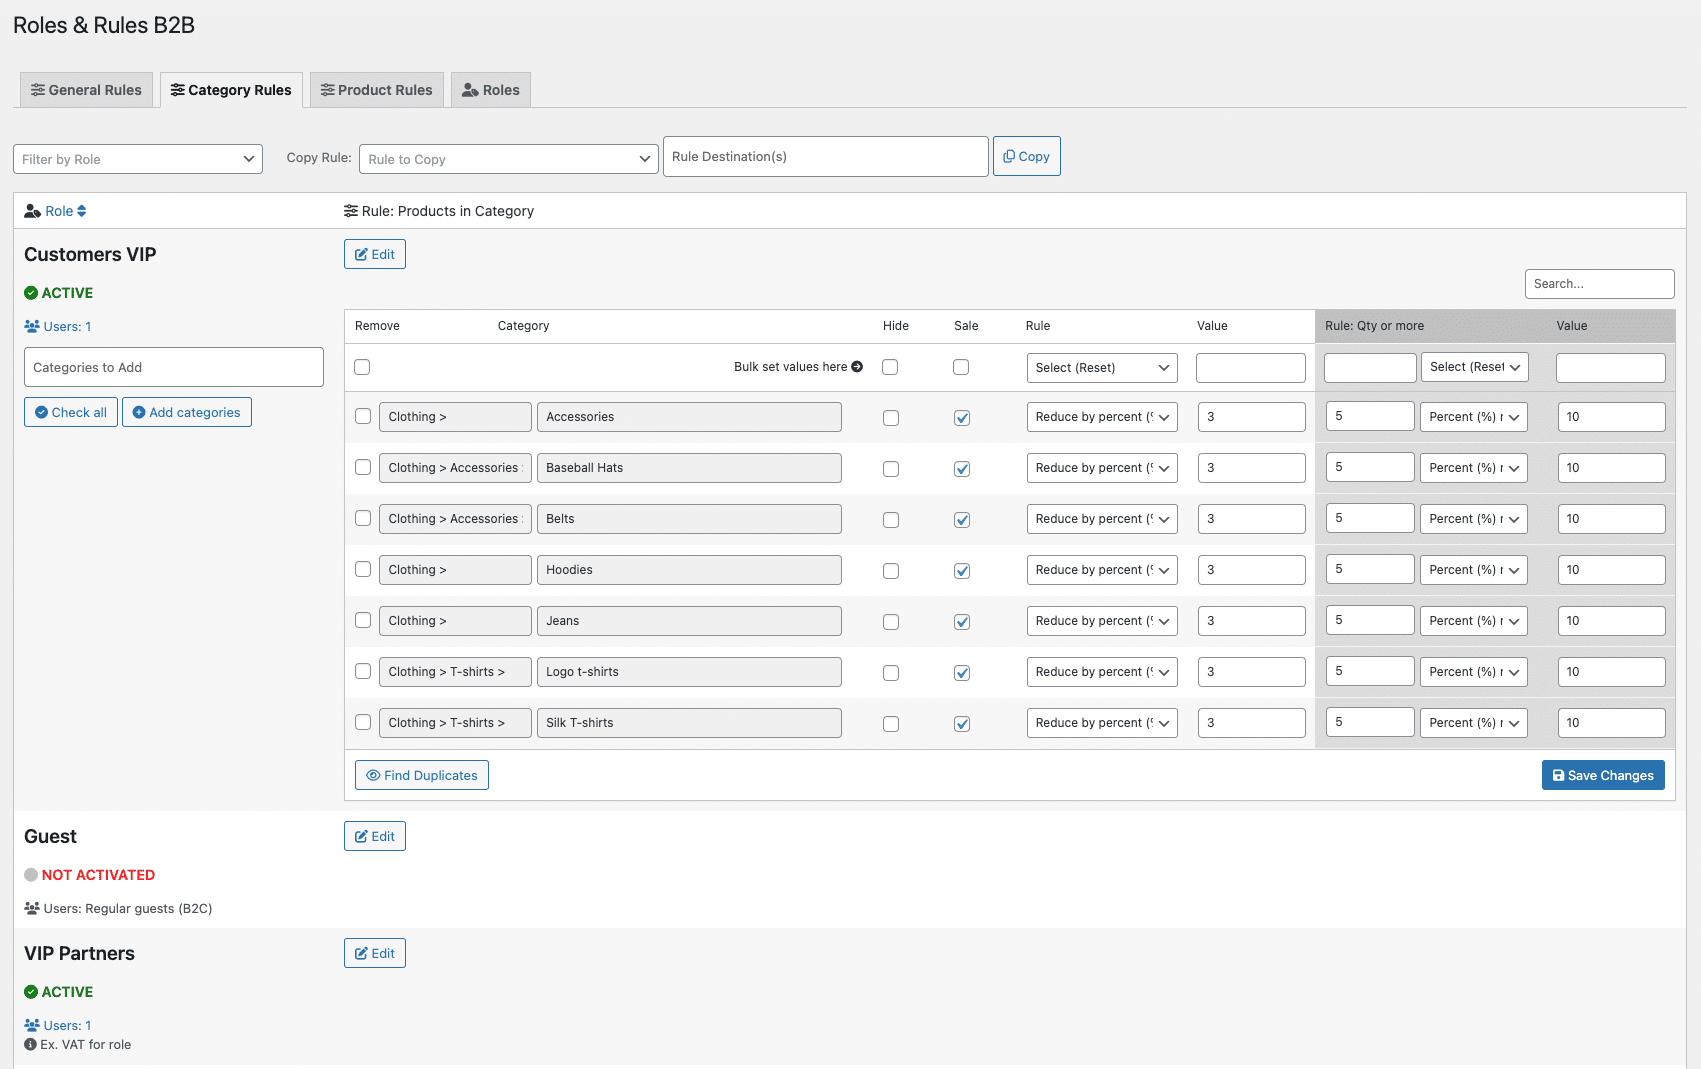Click the green ACTIVE check icon under VIP Partners
Viewport: 1701px width, 1069px height.
31,992
